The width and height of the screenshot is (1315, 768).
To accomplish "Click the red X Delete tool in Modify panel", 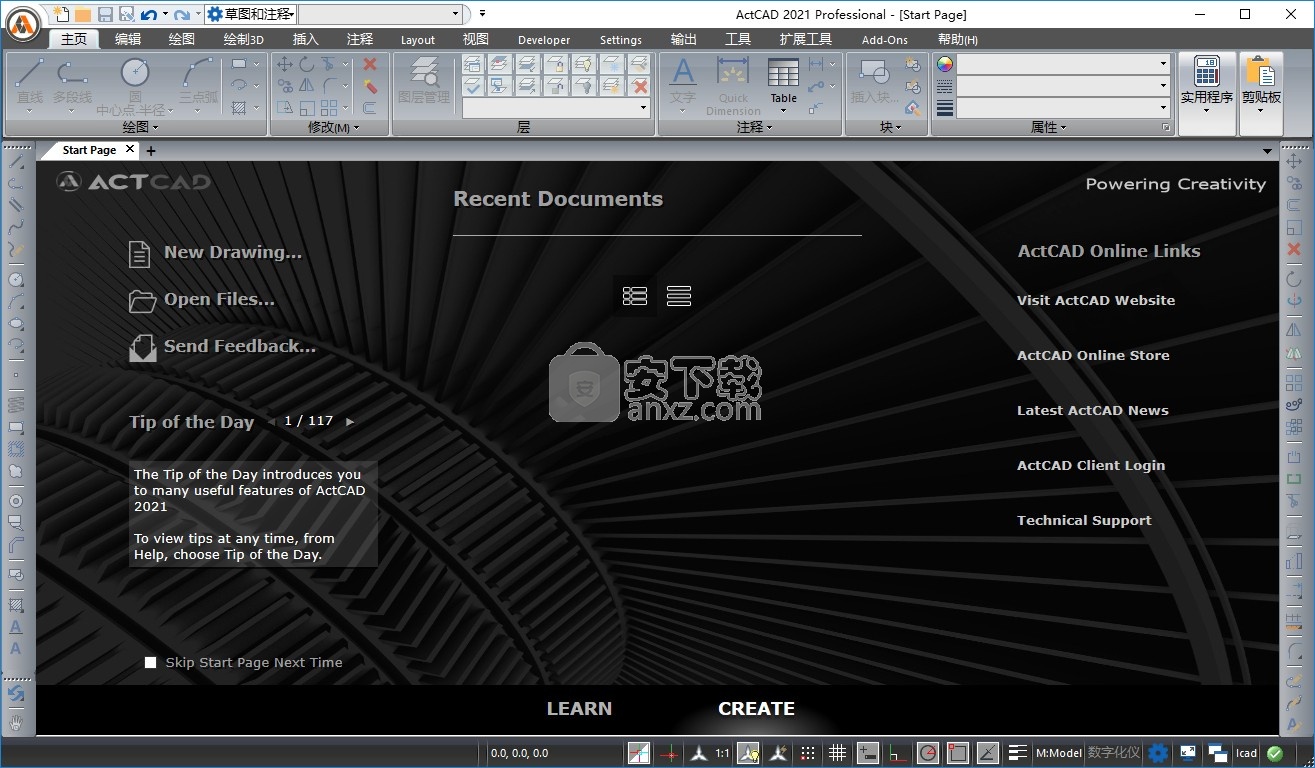I will [370, 64].
